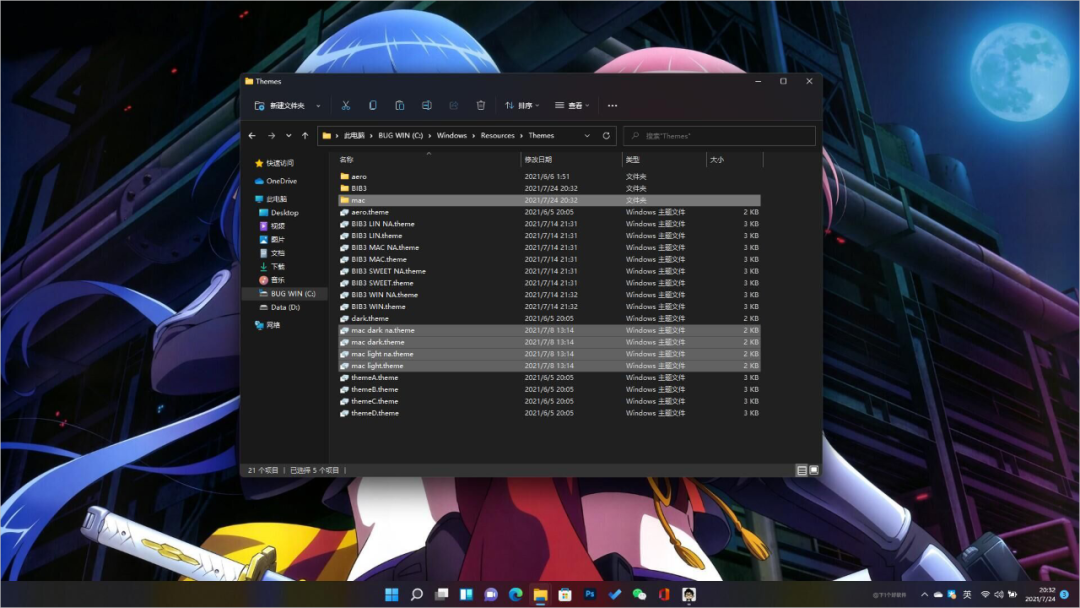Click the Delete trash can icon
This screenshot has height=608, width=1080.
click(480, 105)
